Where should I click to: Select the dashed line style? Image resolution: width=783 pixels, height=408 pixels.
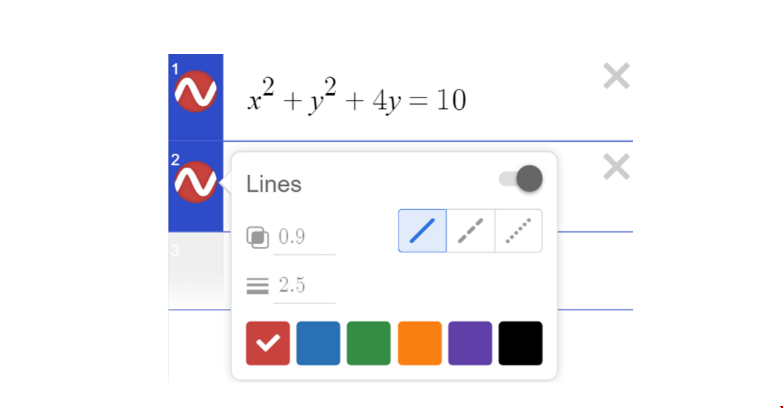pyautogui.click(x=470, y=231)
